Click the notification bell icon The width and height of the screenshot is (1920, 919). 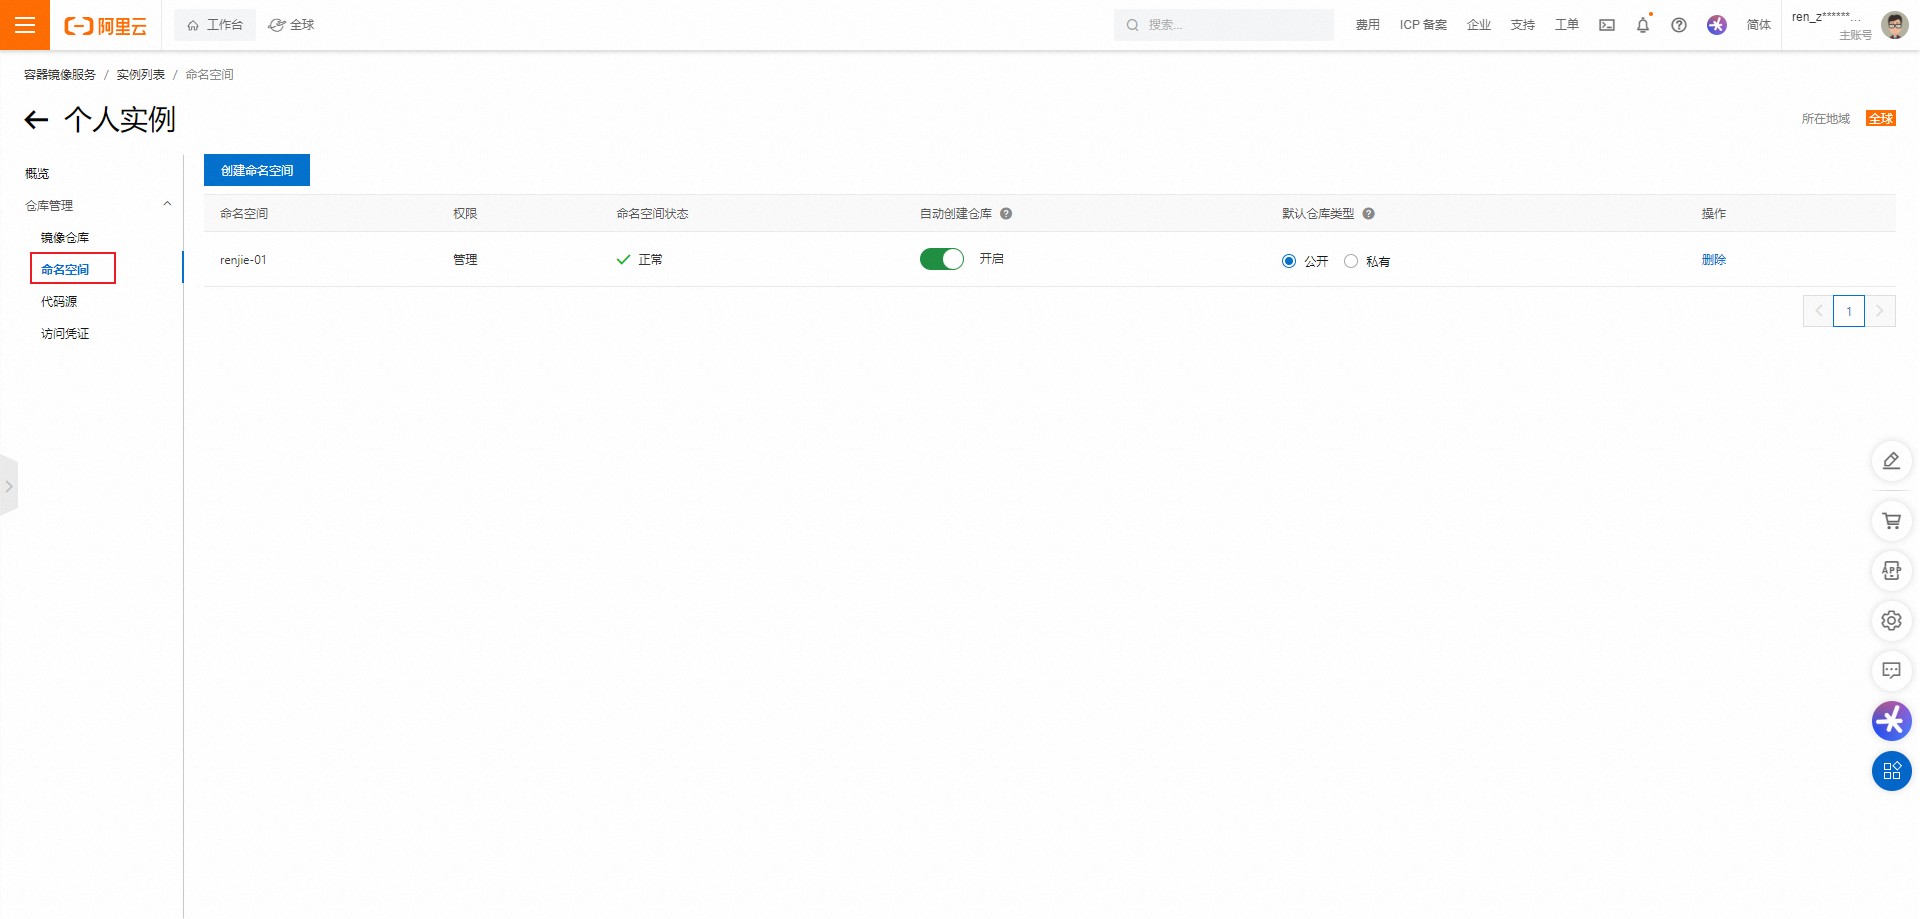coord(1642,25)
